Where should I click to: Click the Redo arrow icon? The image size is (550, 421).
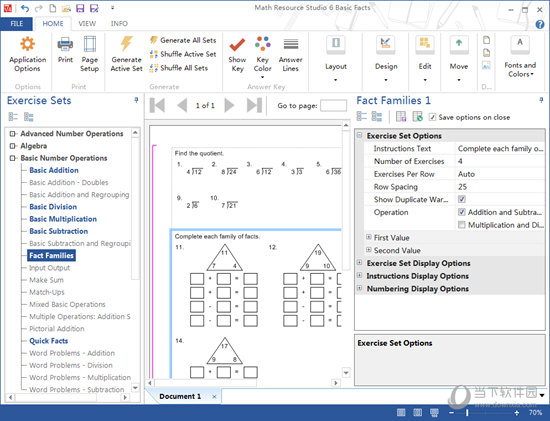tap(38, 8)
